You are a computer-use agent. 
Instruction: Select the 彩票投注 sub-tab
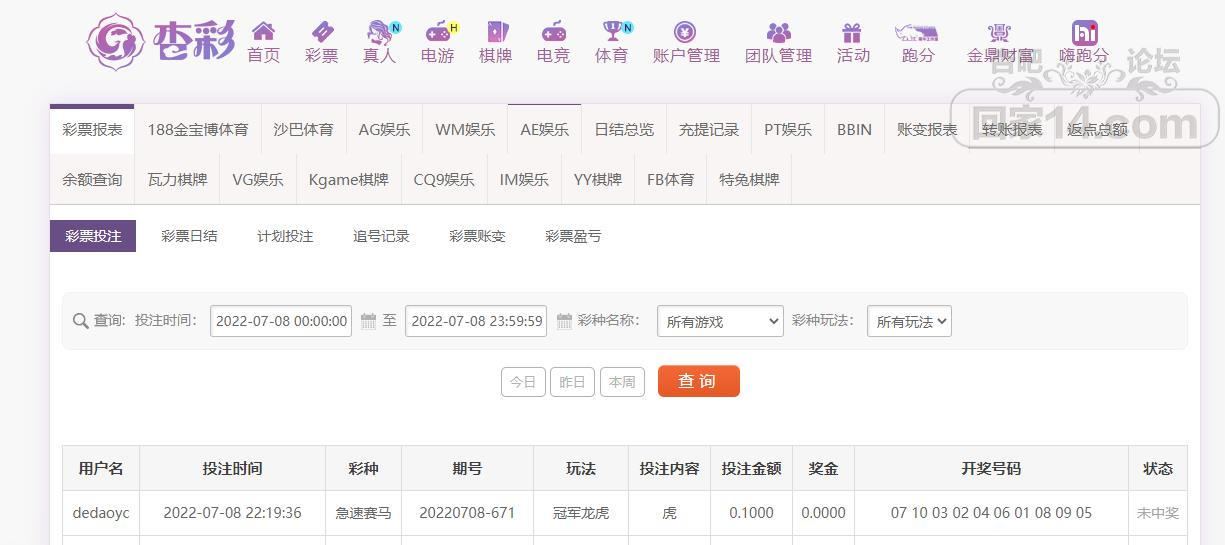tap(93, 236)
